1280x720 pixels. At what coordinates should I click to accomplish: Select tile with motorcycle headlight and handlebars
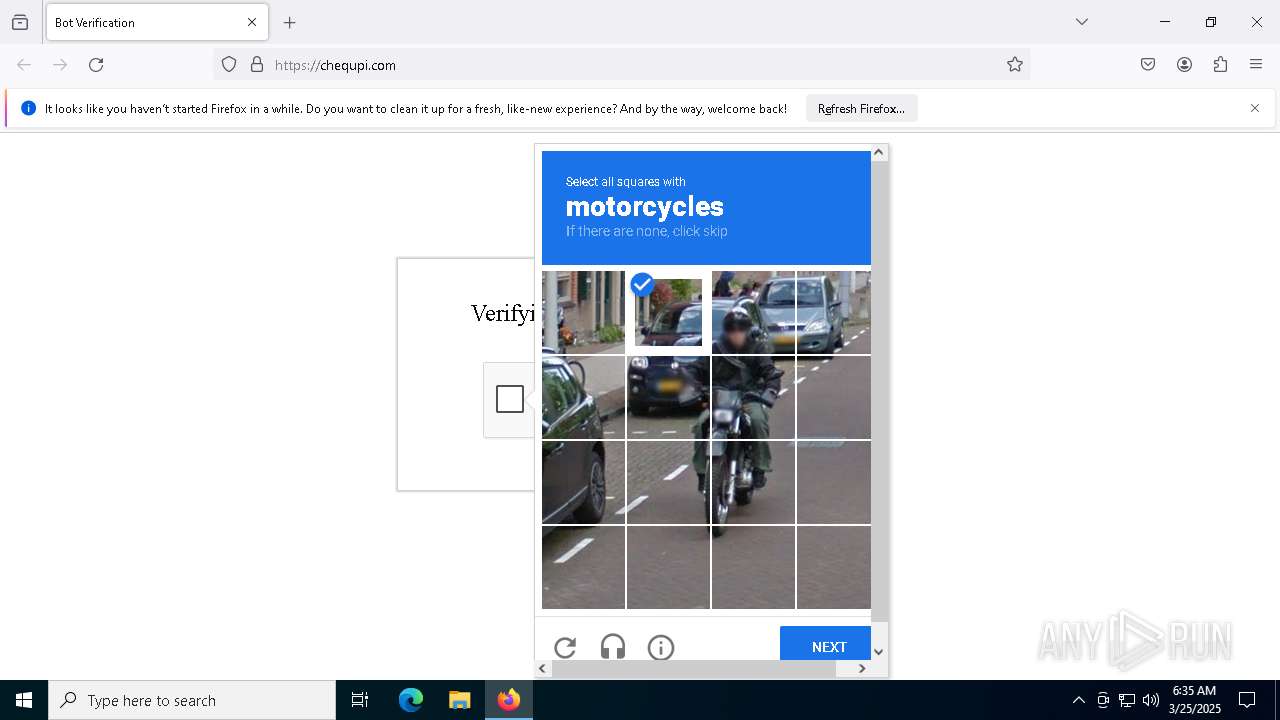pos(753,397)
